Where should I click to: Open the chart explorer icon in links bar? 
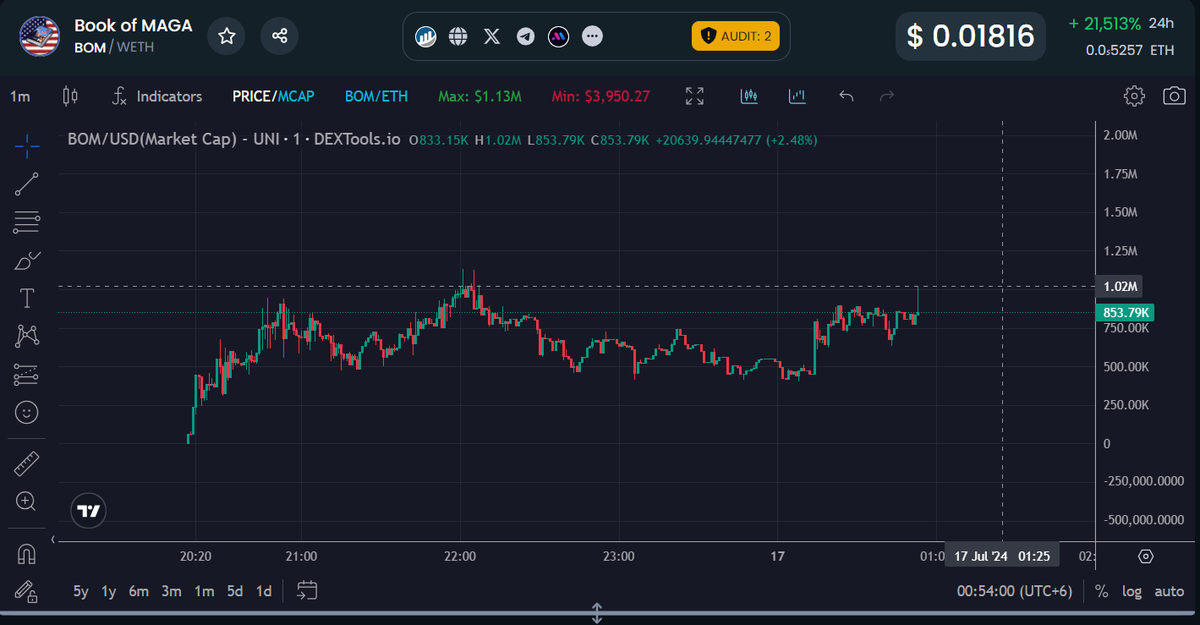[425, 37]
